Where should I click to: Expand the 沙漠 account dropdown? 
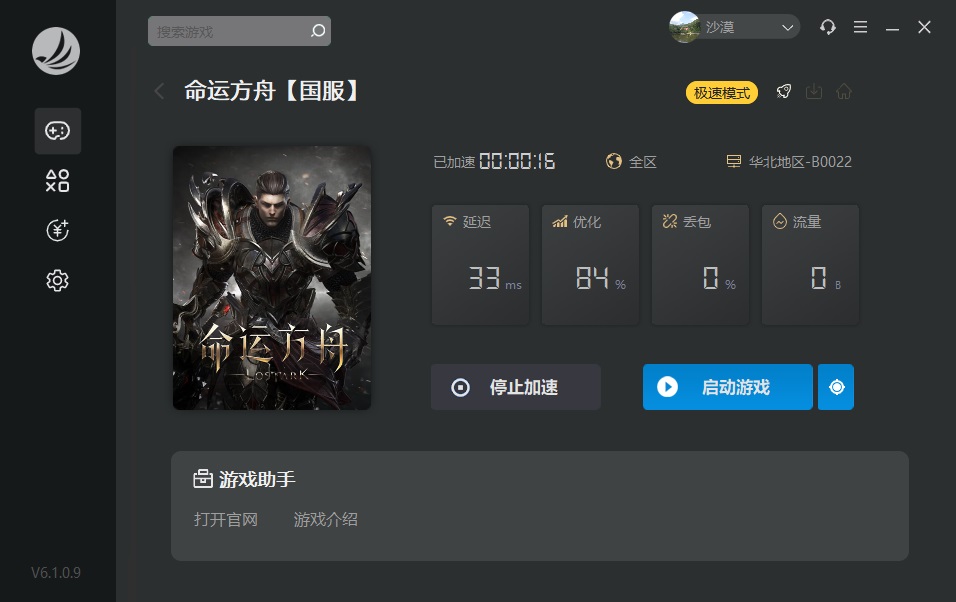[787, 27]
